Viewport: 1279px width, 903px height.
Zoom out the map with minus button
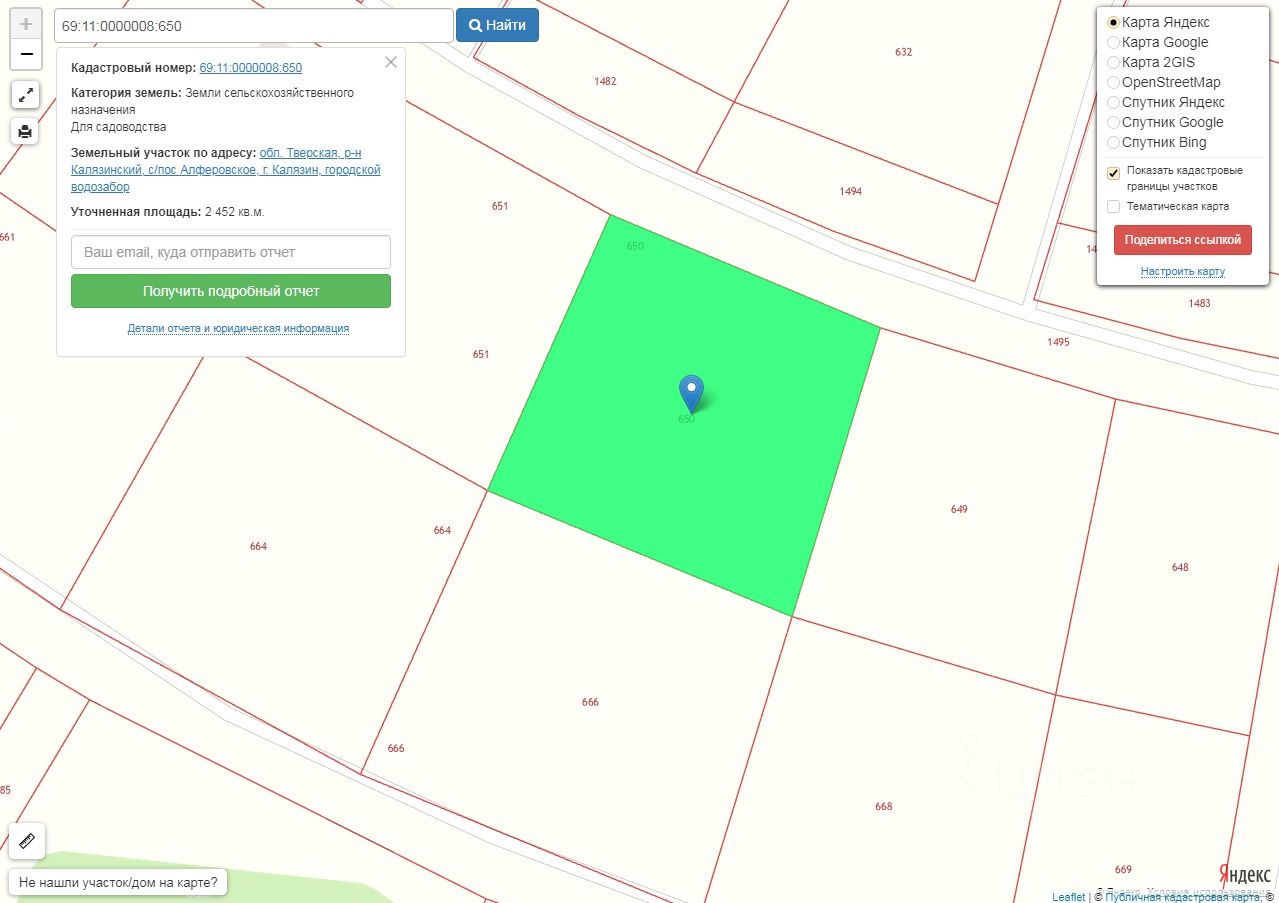[x=26, y=54]
